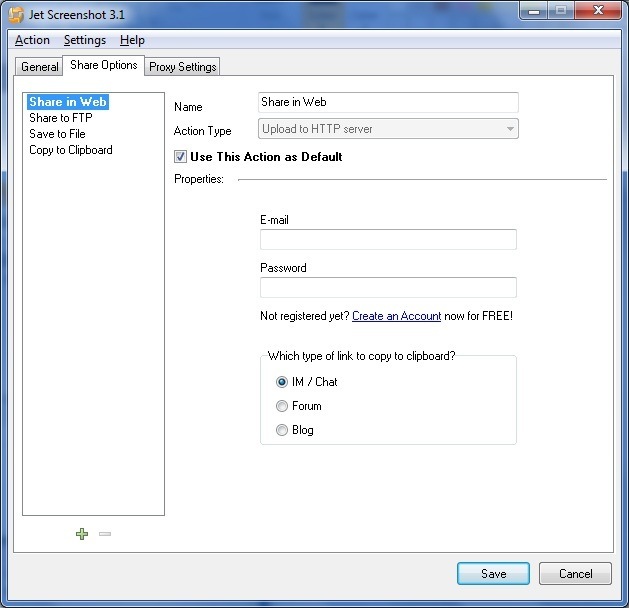Focus the Password text field
Image resolution: width=629 pixels, height=608 pixels.
point(388,288)
